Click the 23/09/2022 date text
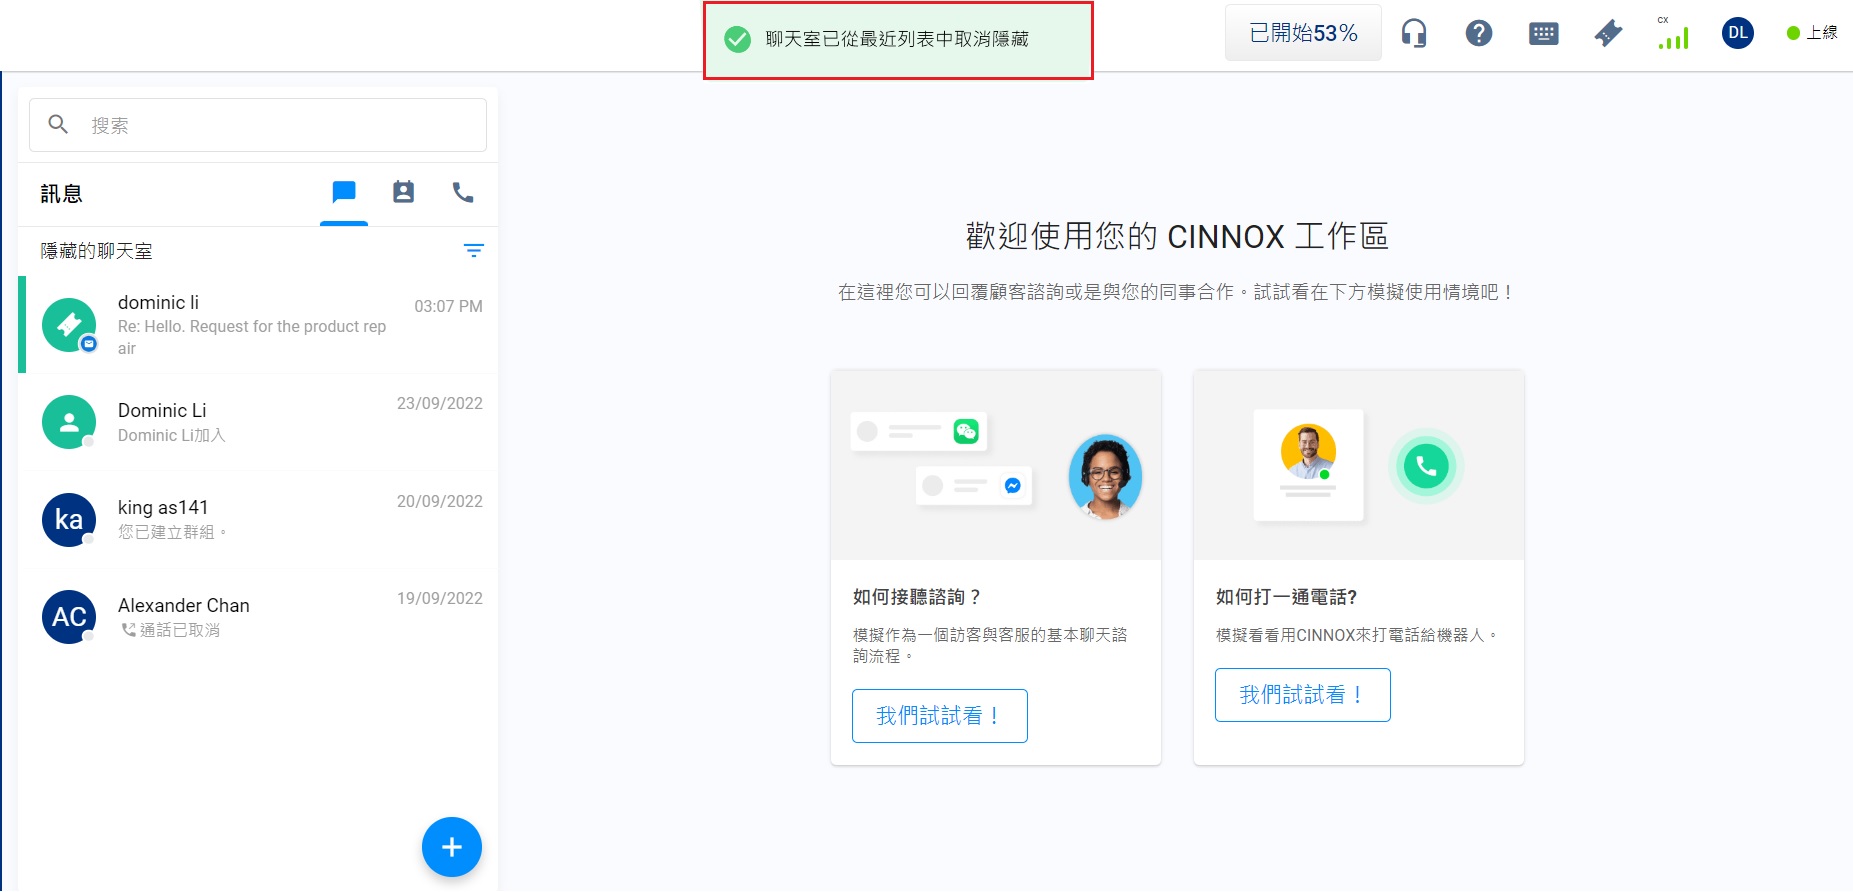This screenshot has height=892, width=1853. [x=440, y=403]
